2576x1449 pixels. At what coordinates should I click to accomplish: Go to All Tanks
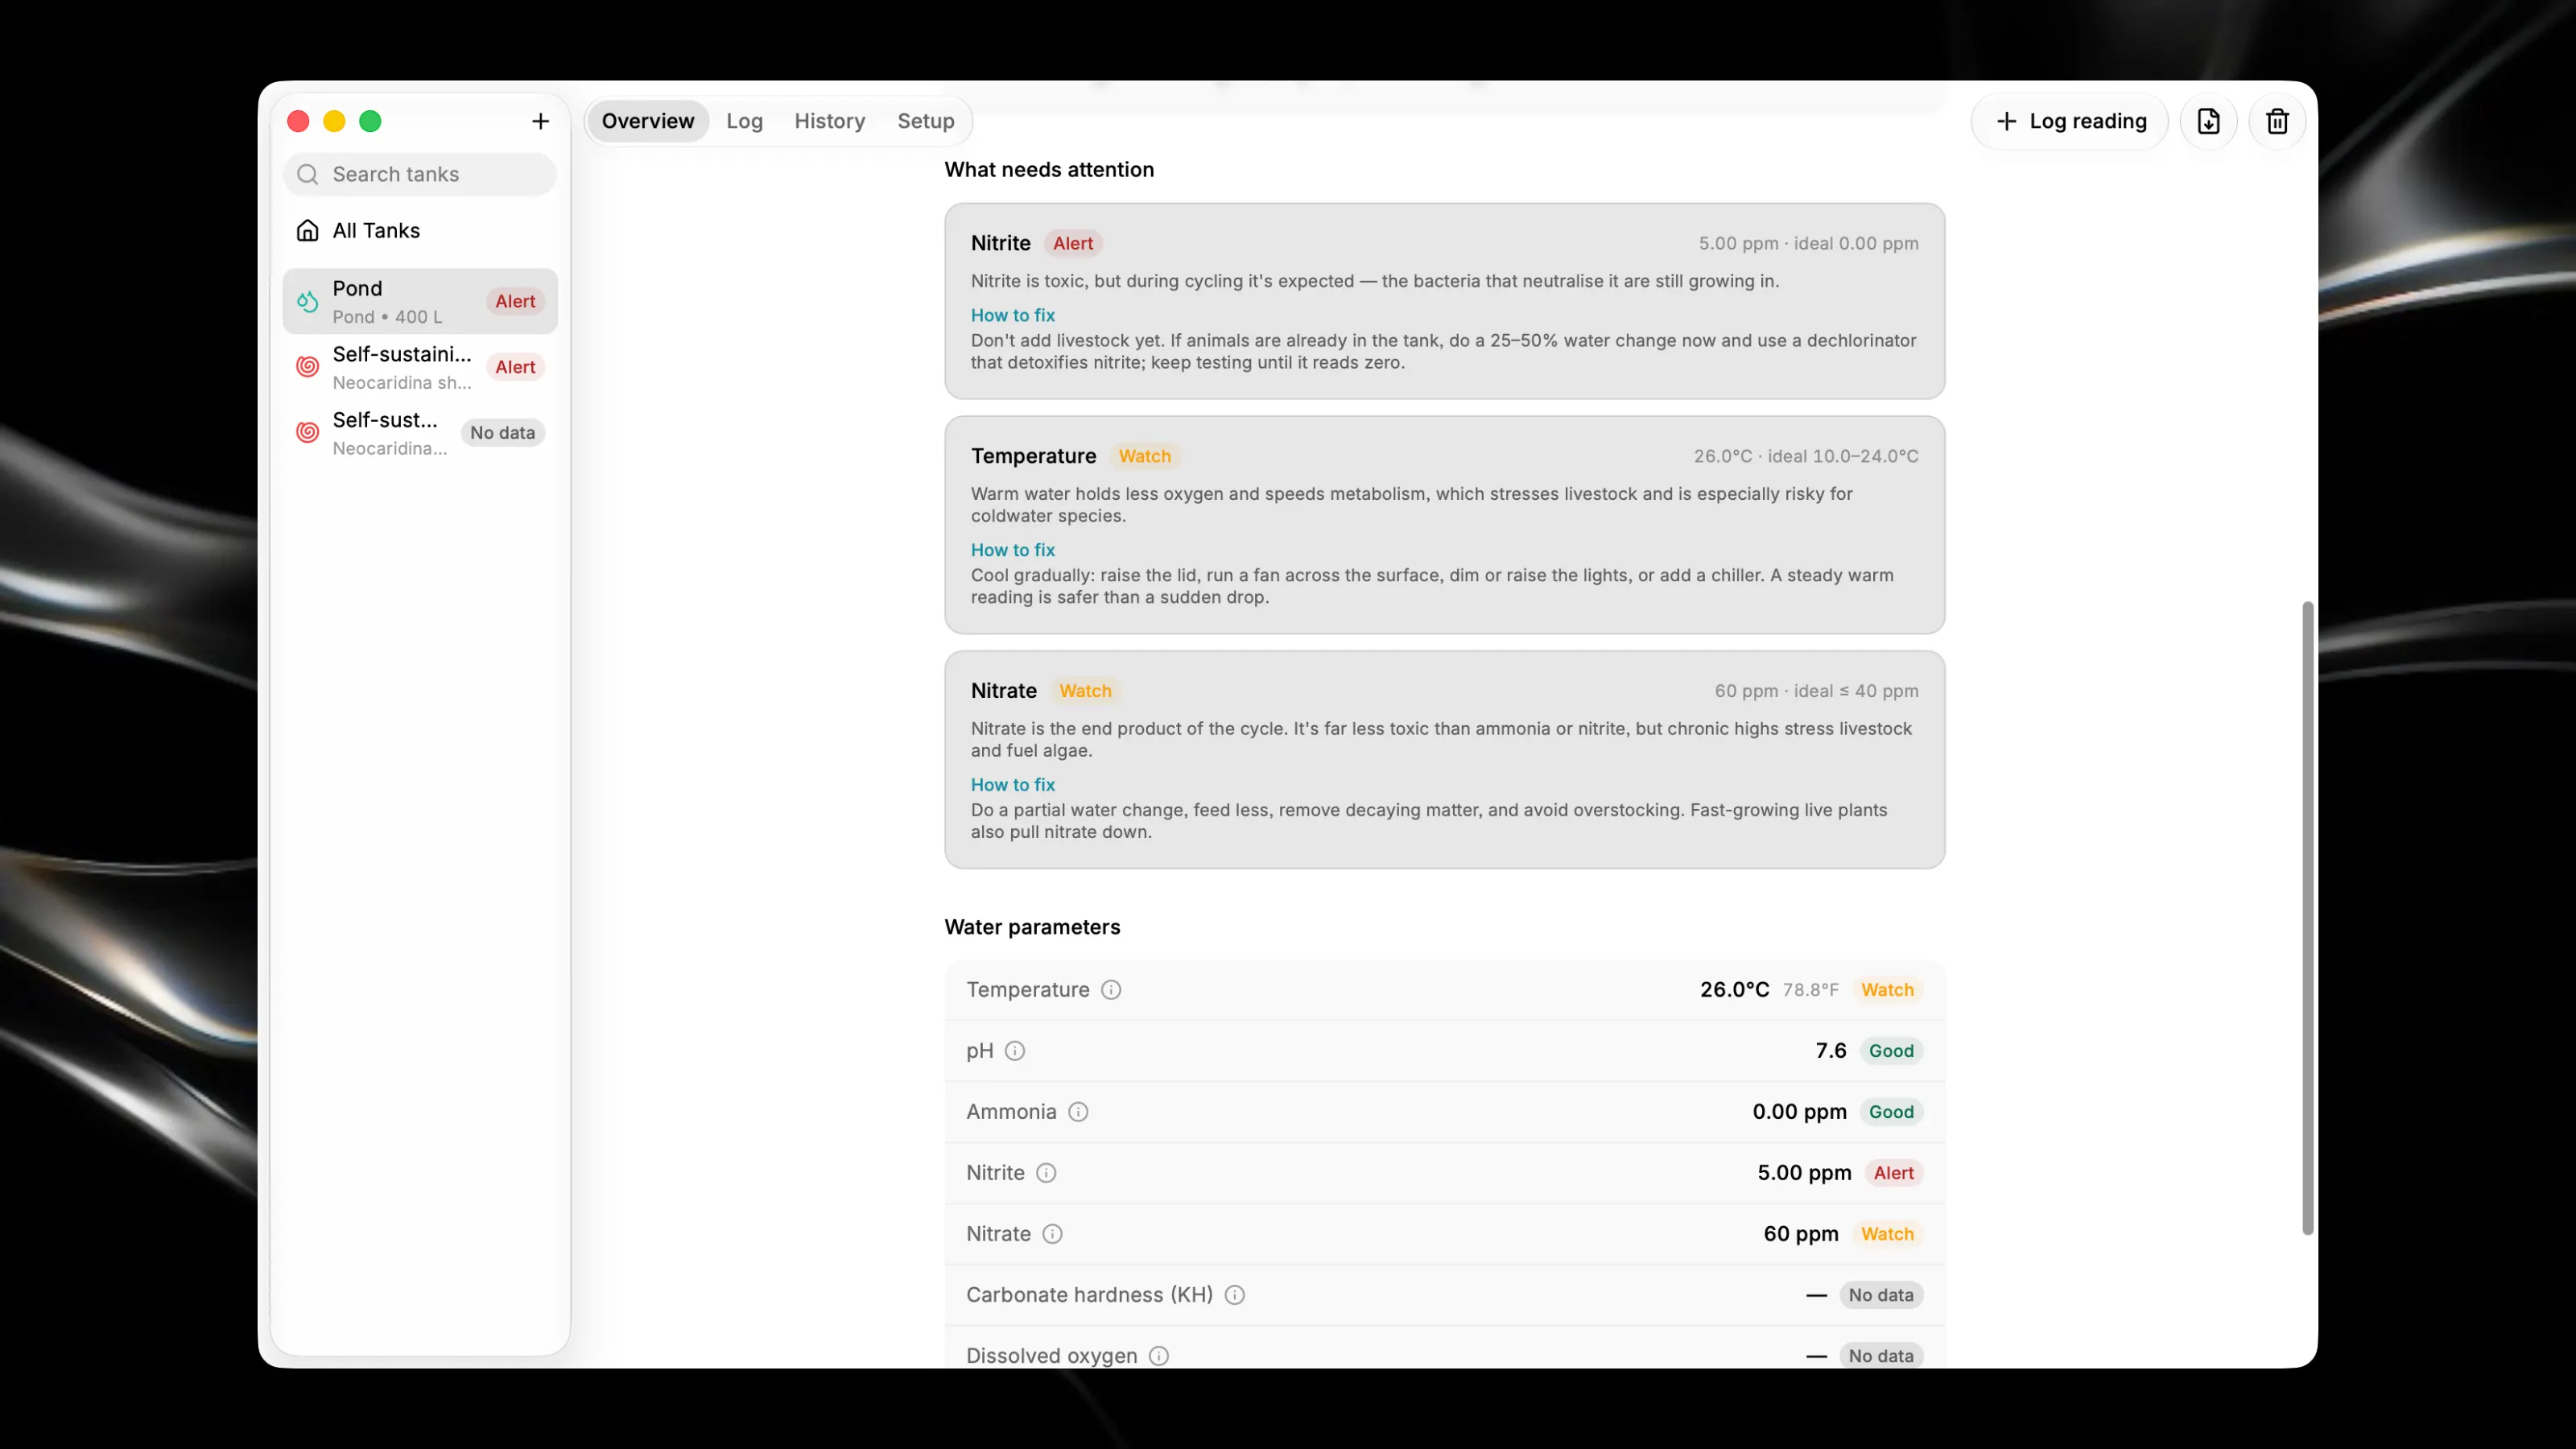[420, 230]
